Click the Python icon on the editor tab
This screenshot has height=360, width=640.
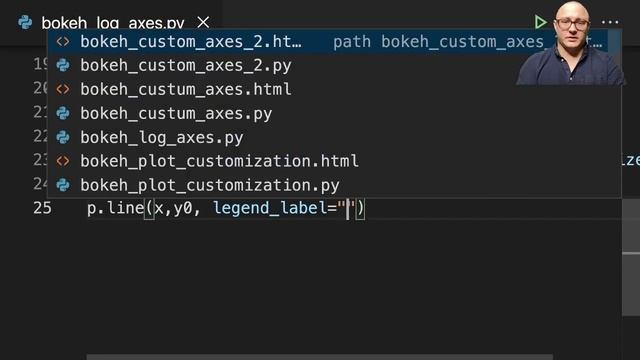25,22
